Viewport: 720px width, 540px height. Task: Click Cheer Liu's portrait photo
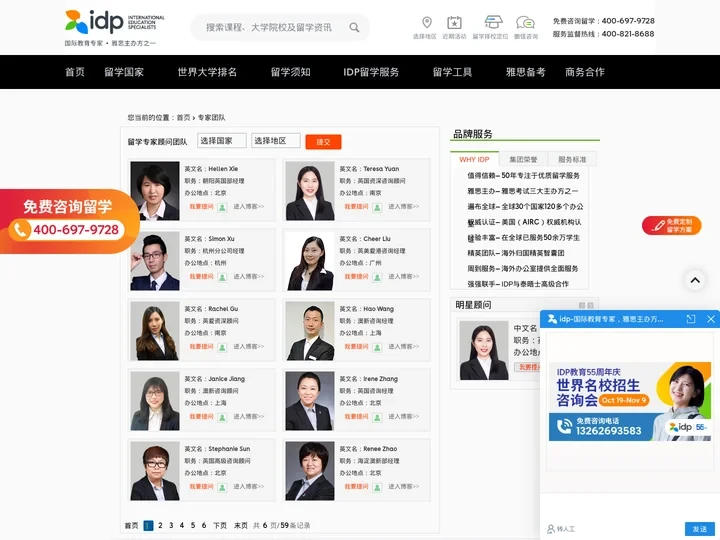tap(310, 261)
